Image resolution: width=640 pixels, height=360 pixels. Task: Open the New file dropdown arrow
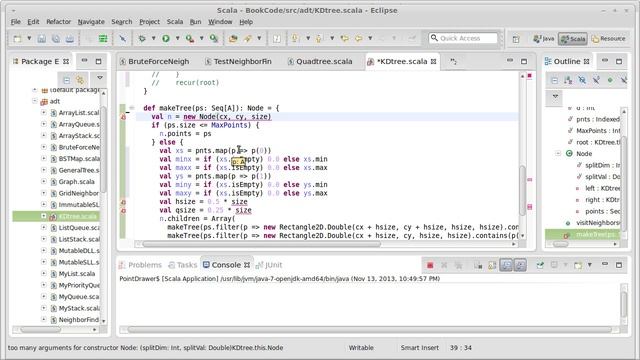(29, 38)
